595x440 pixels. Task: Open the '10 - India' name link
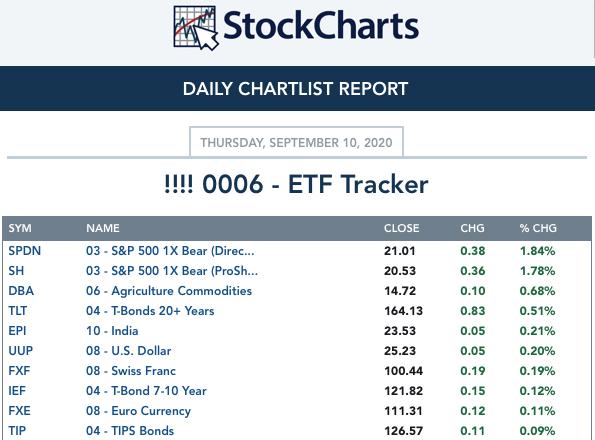pos(112,331)
